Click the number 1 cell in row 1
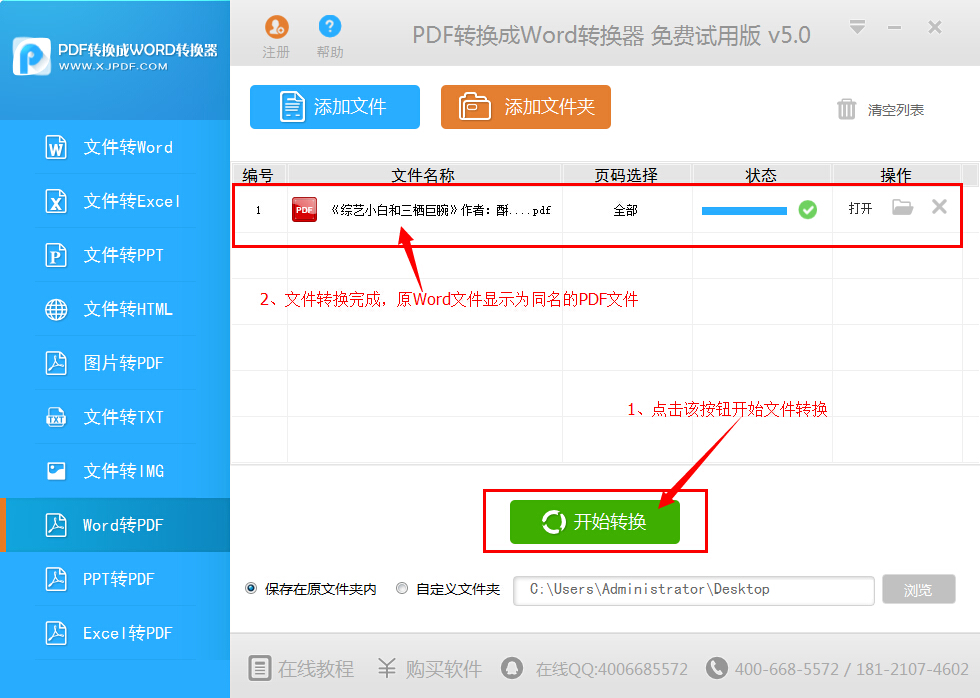Viewport: 980px width, 698px height. pos(258,211)
